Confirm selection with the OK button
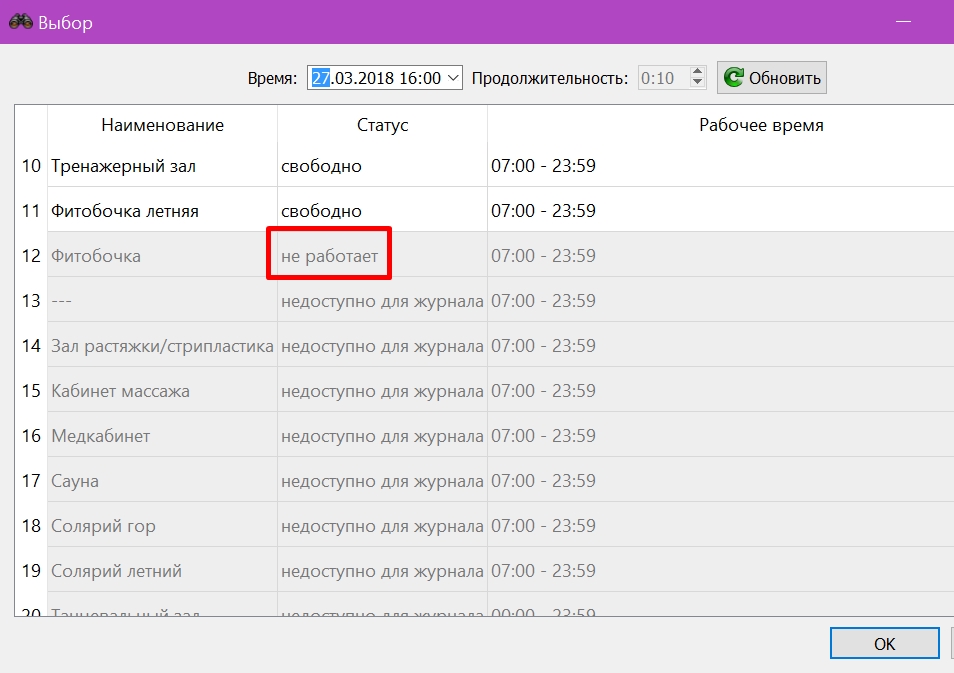Viewport: 954px width, 673px height. coord(885,643)
